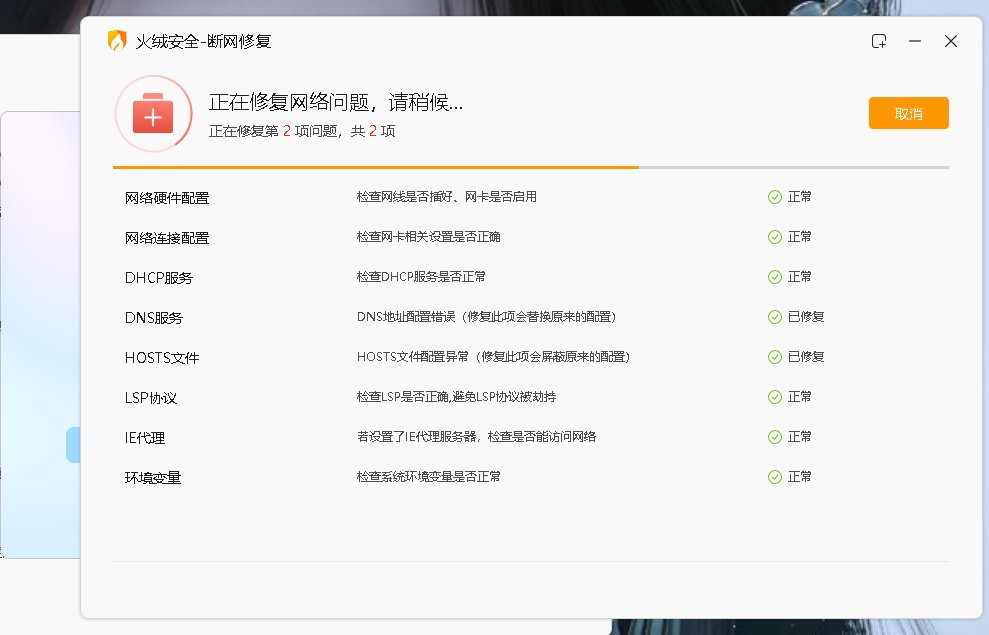
Task: Click the green check icon for LSP协议
Action: tap(775, 397)
